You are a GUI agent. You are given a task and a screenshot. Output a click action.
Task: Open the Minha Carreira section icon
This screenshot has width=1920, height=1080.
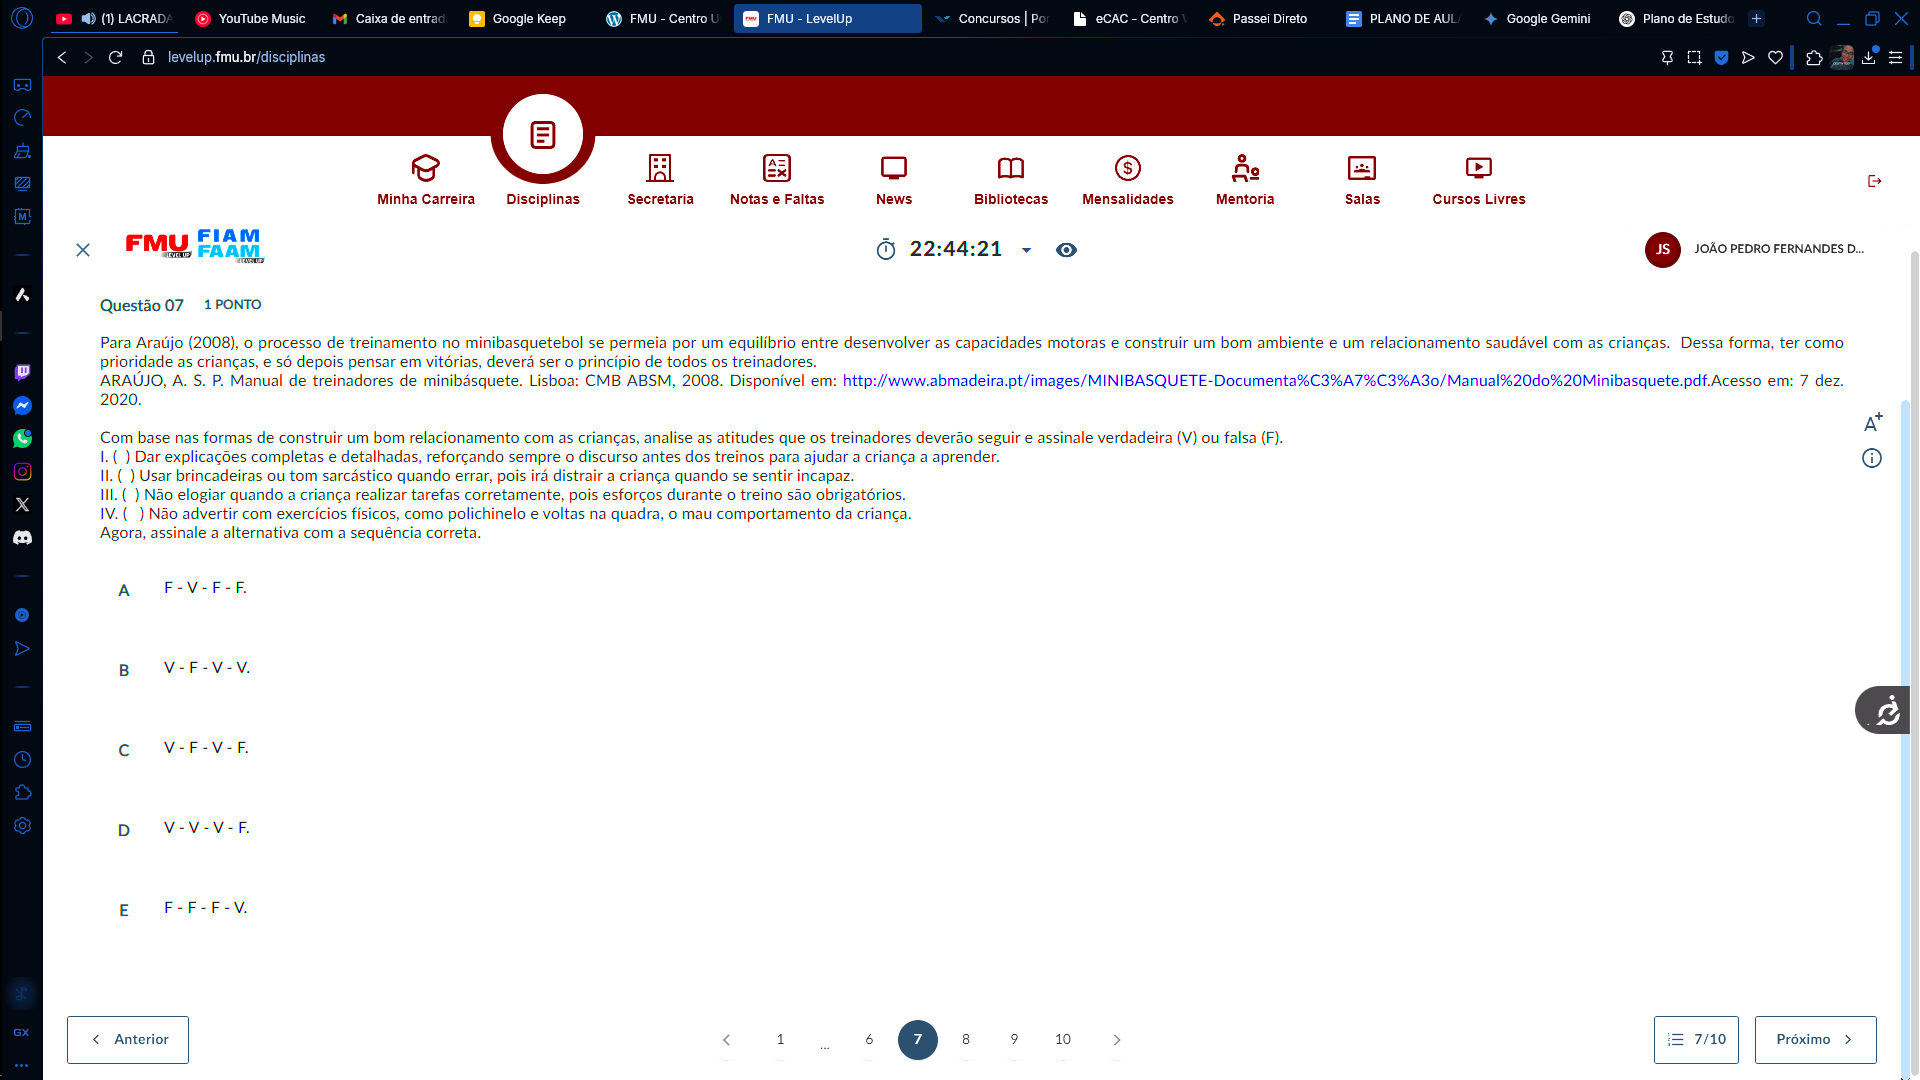pyautogui.click(x=425, y=168)
